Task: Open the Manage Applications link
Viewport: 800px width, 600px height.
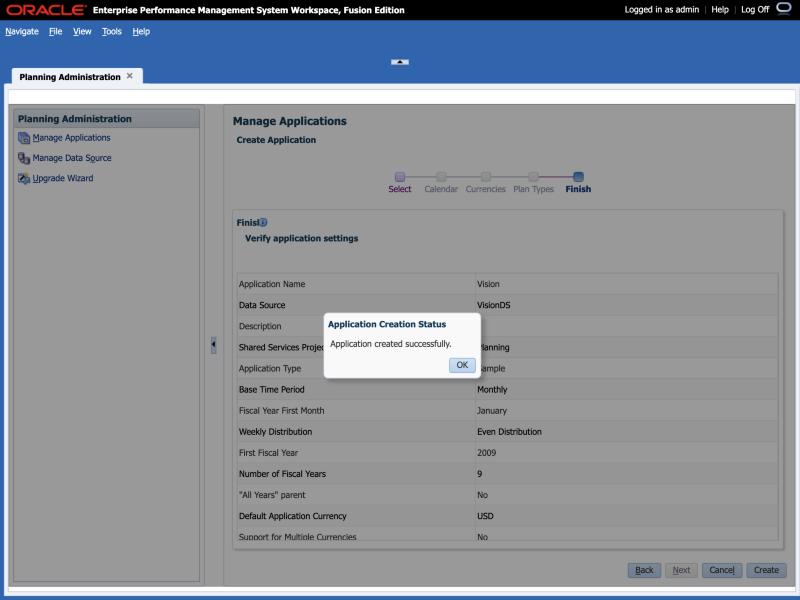Action: 71,138
